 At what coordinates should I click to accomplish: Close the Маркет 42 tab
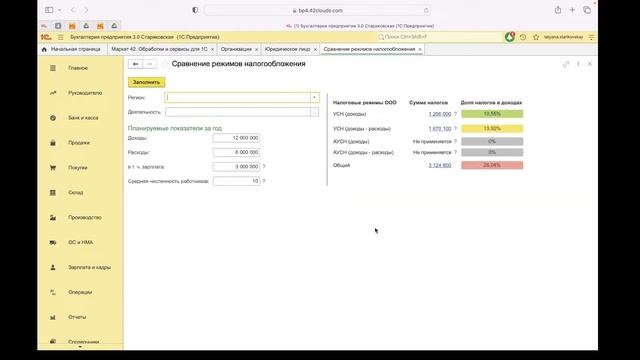click(212, 49)
